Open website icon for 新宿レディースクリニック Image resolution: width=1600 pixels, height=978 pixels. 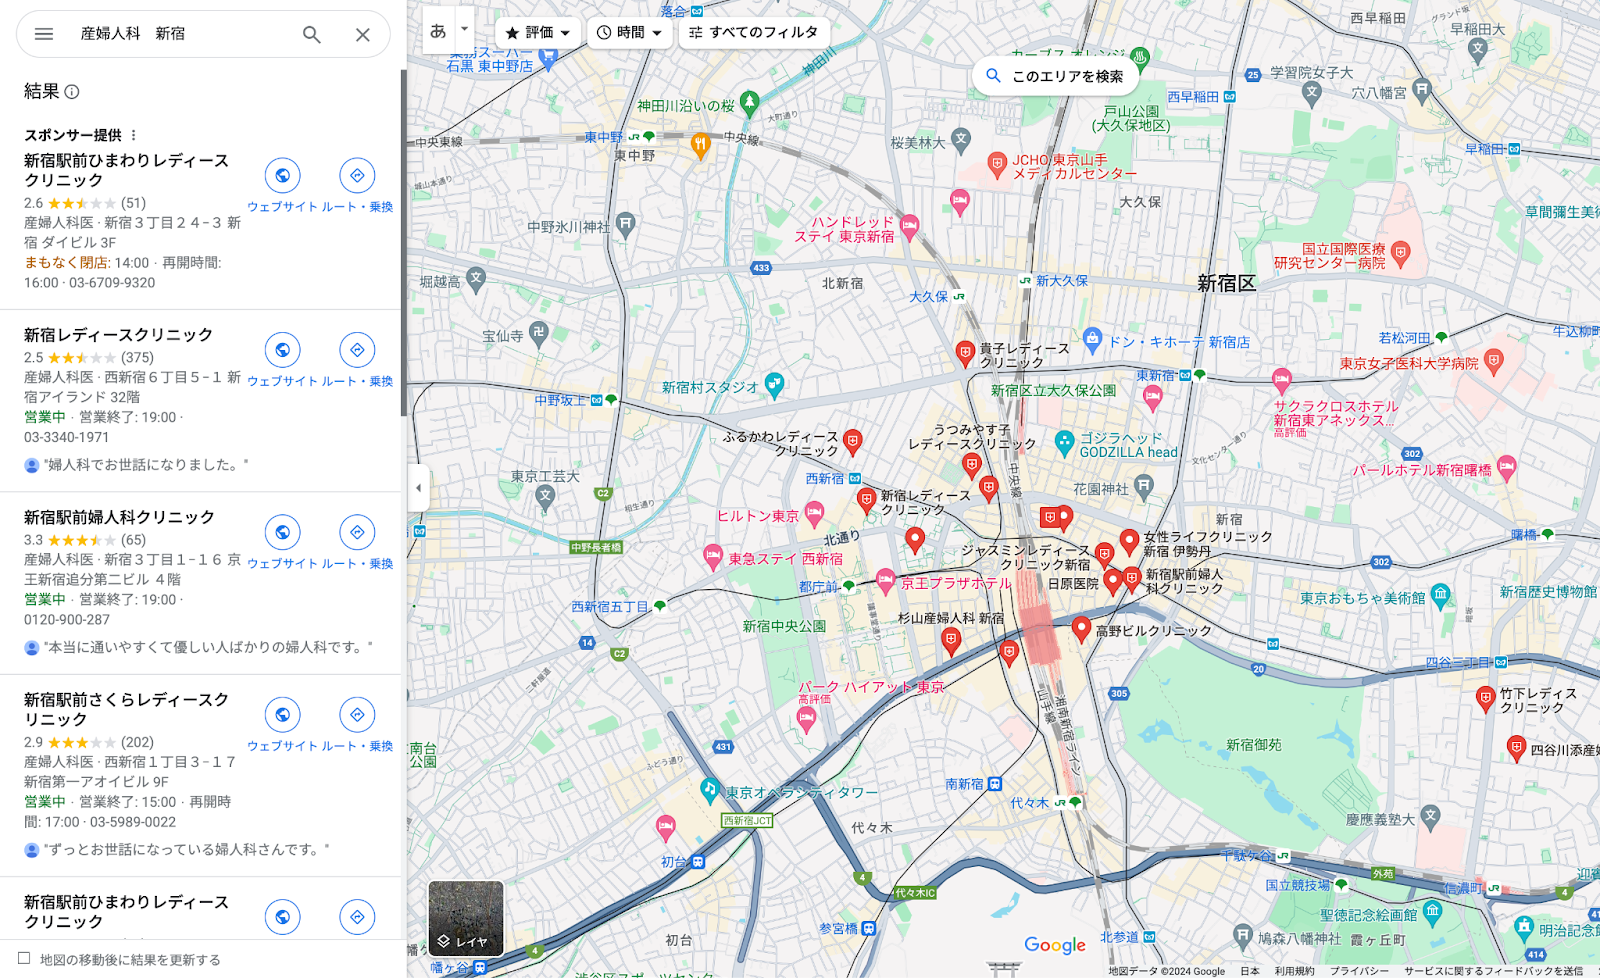[x=283, y=350]
